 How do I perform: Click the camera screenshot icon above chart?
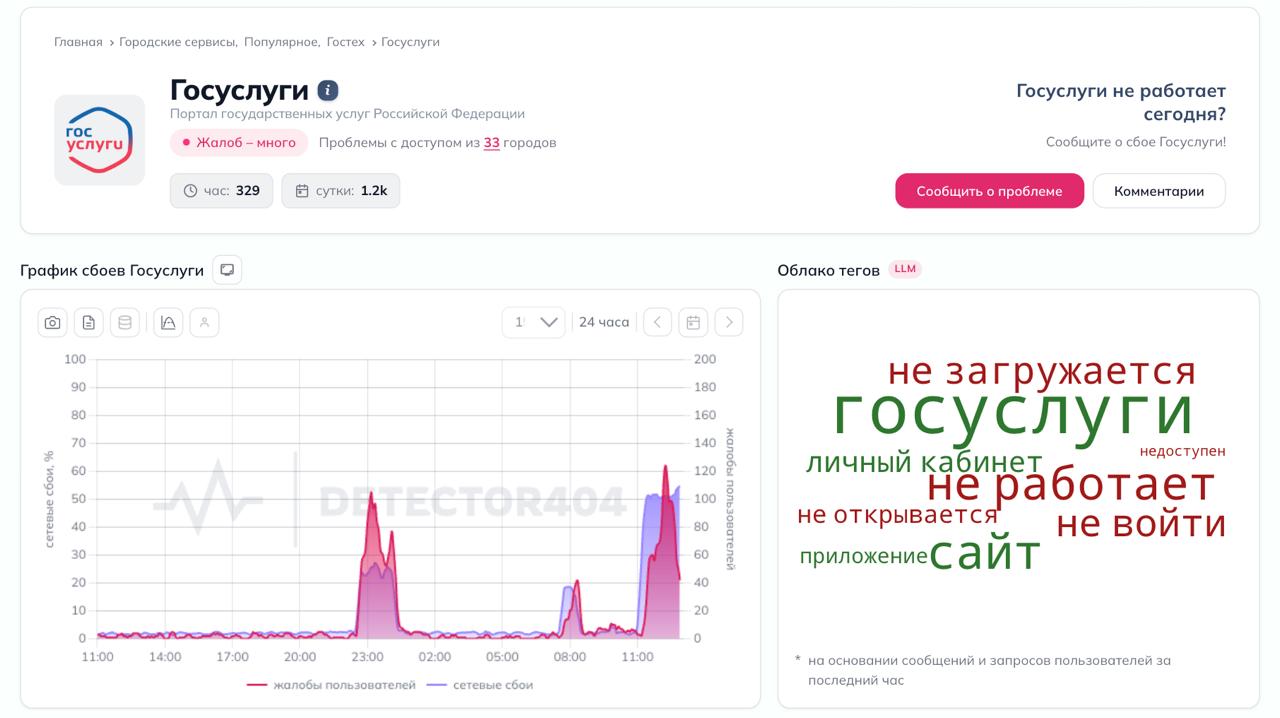53,322
